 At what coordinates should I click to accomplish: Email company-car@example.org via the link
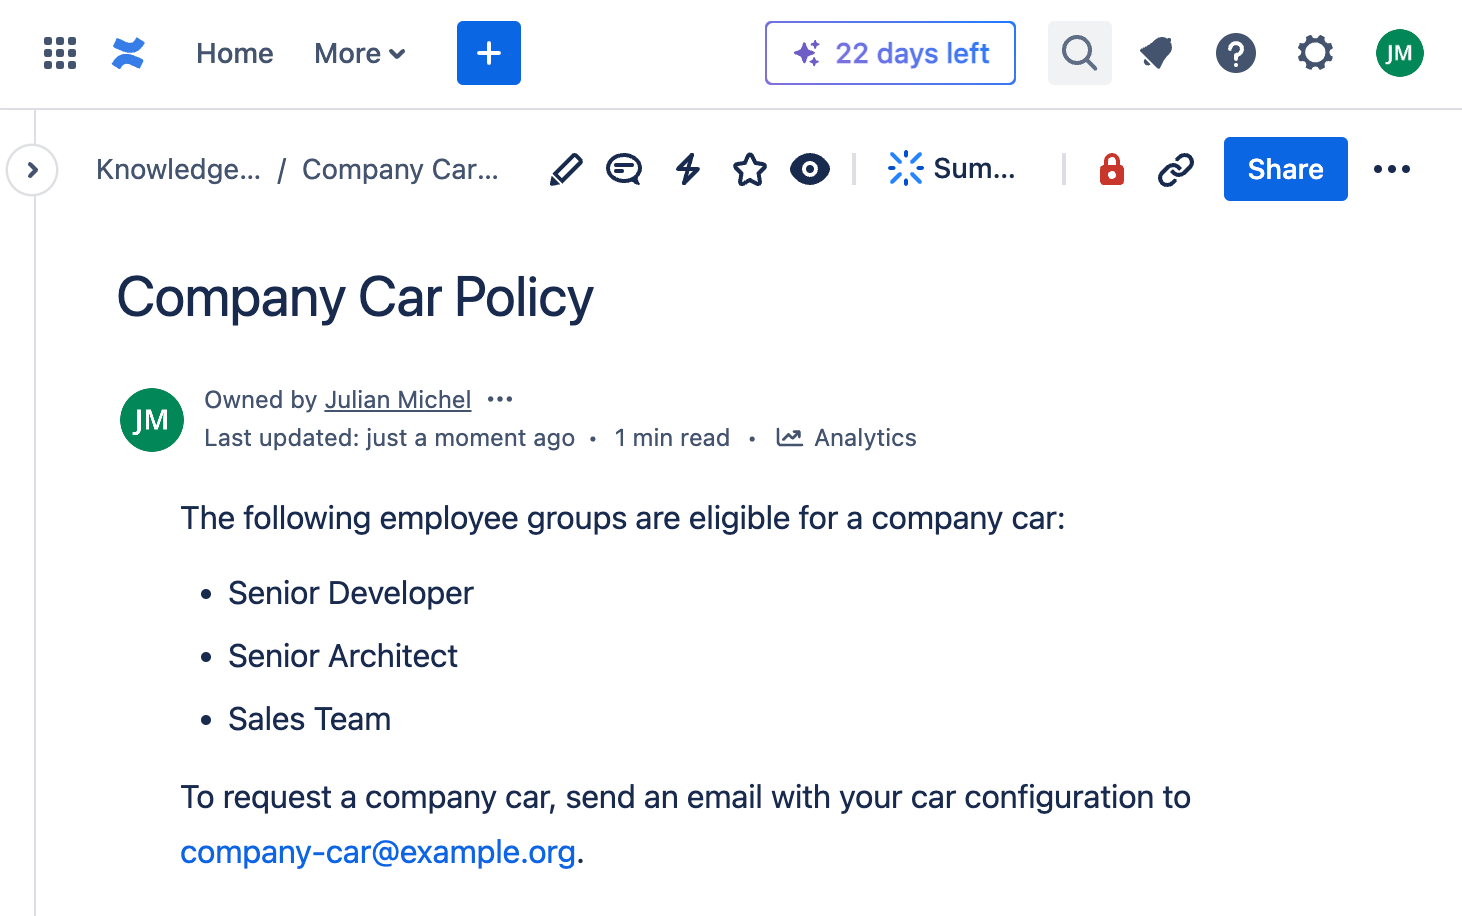(378, 852)
